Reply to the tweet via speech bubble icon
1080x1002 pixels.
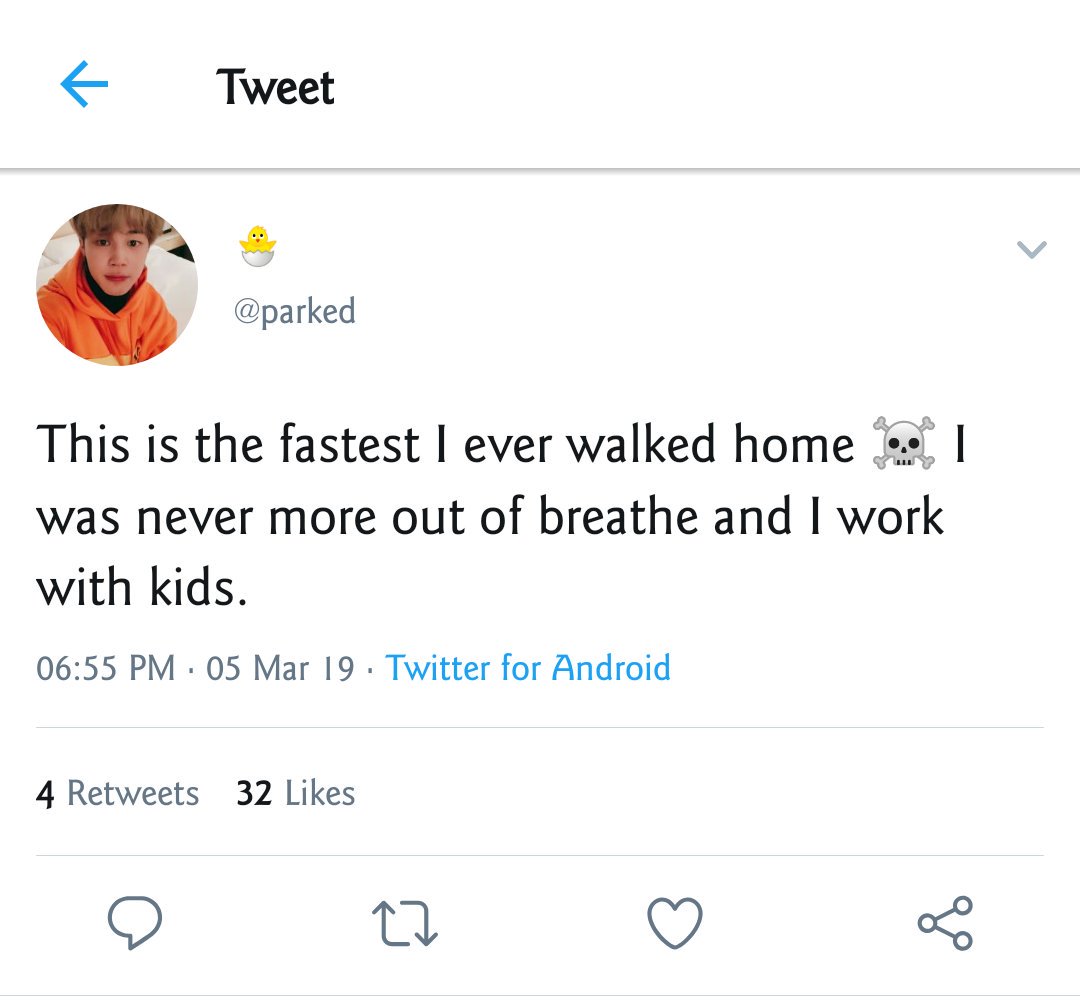135,923
